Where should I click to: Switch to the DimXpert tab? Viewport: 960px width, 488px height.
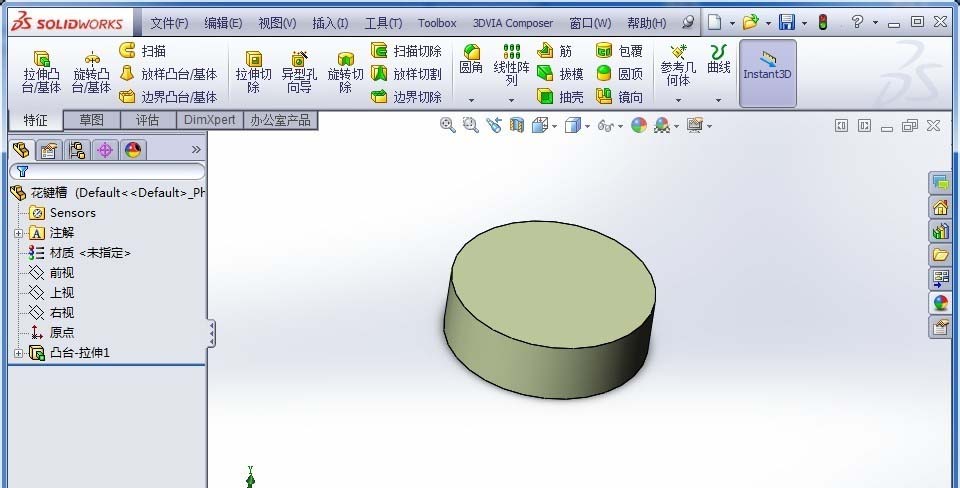(x=209, y=120)
